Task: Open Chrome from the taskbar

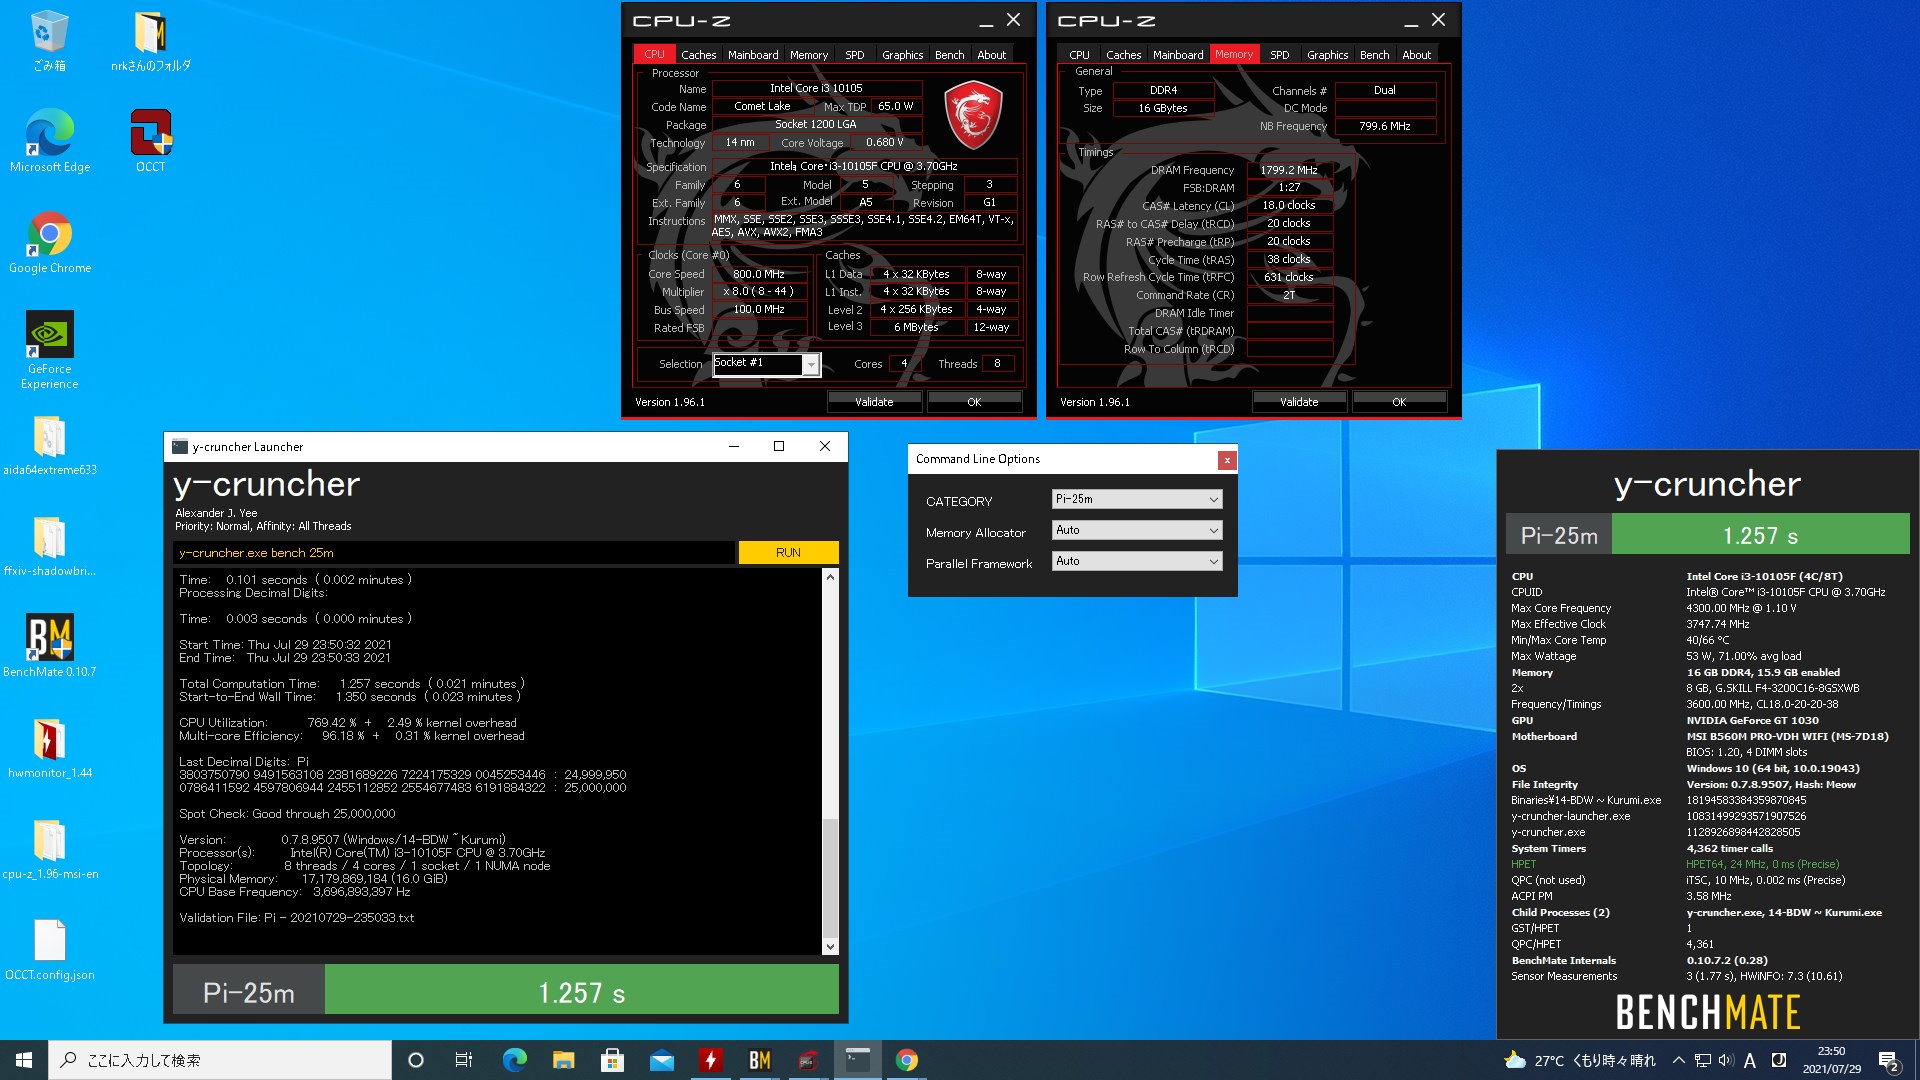Action: point(906,1060)
